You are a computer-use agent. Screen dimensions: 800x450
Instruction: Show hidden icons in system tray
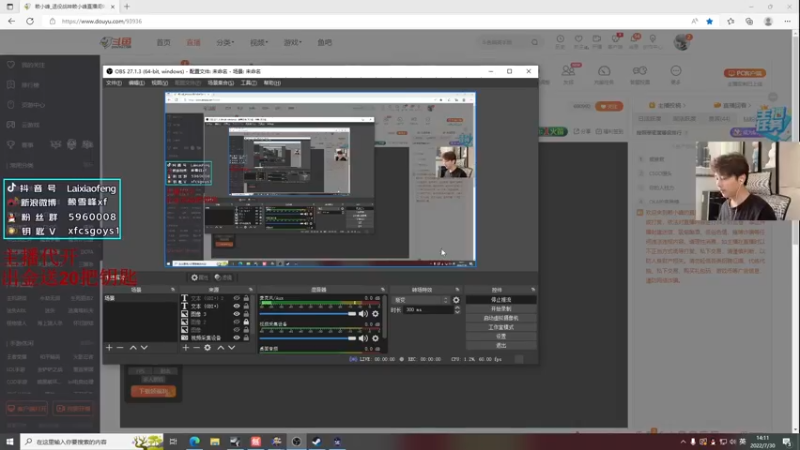(683, 442)
